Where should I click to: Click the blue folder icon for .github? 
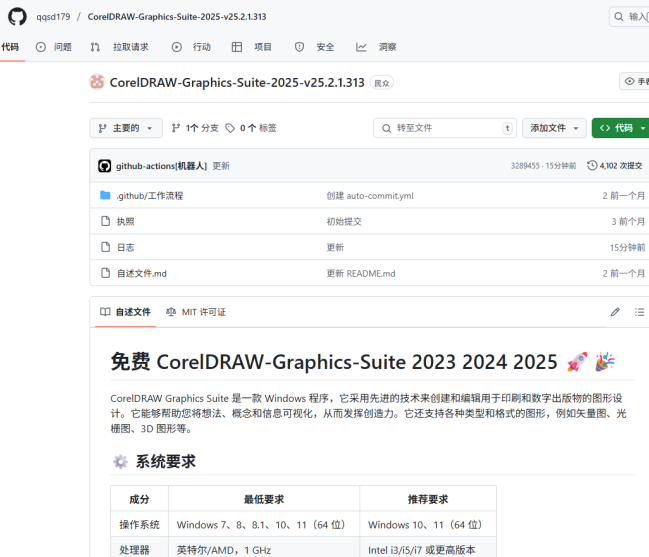(105, 195)
